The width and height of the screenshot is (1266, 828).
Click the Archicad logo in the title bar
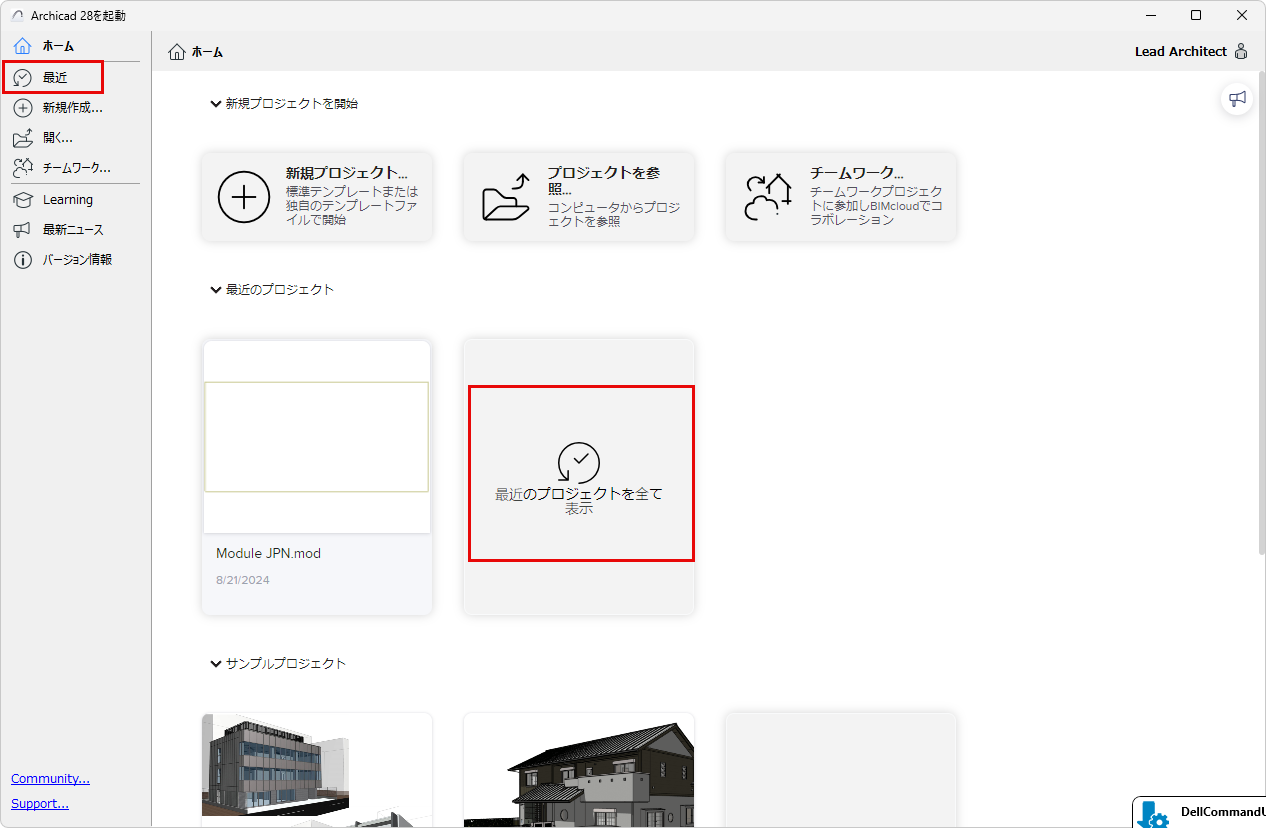(17, 15)
